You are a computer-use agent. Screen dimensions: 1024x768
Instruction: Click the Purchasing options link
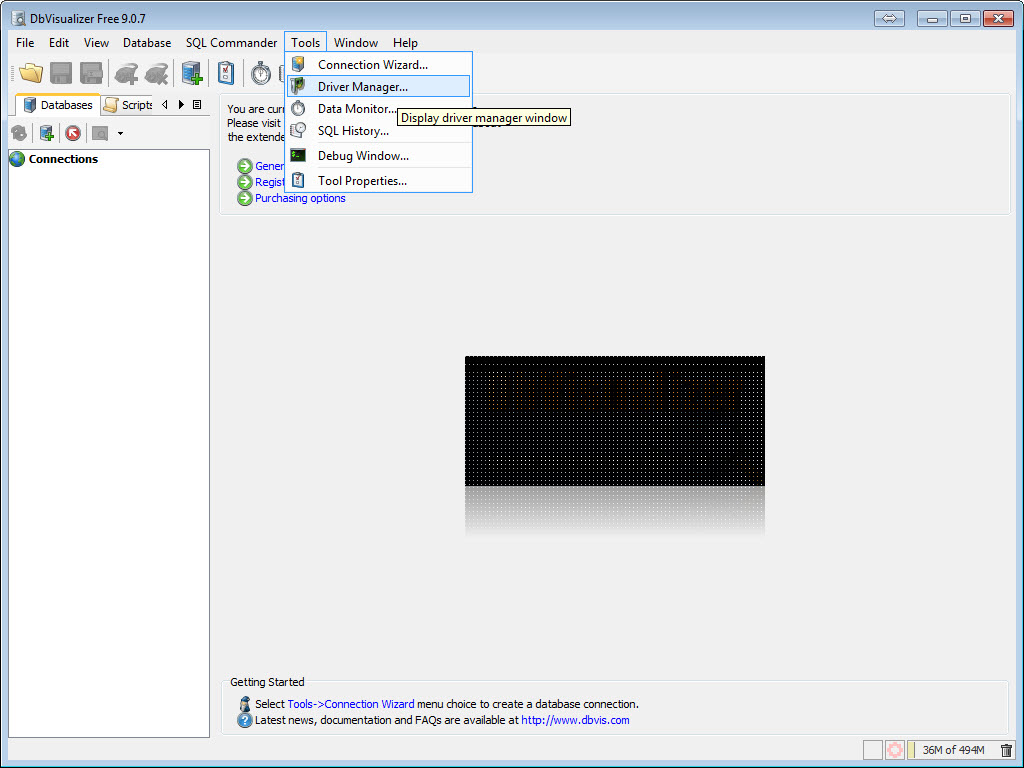tap(300, 198)
